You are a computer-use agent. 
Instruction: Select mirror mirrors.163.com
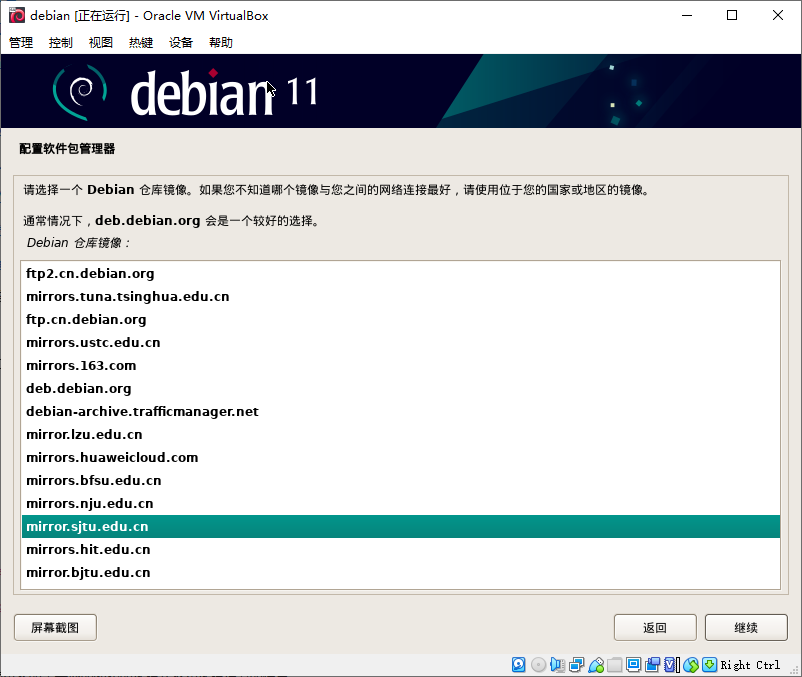401,366
